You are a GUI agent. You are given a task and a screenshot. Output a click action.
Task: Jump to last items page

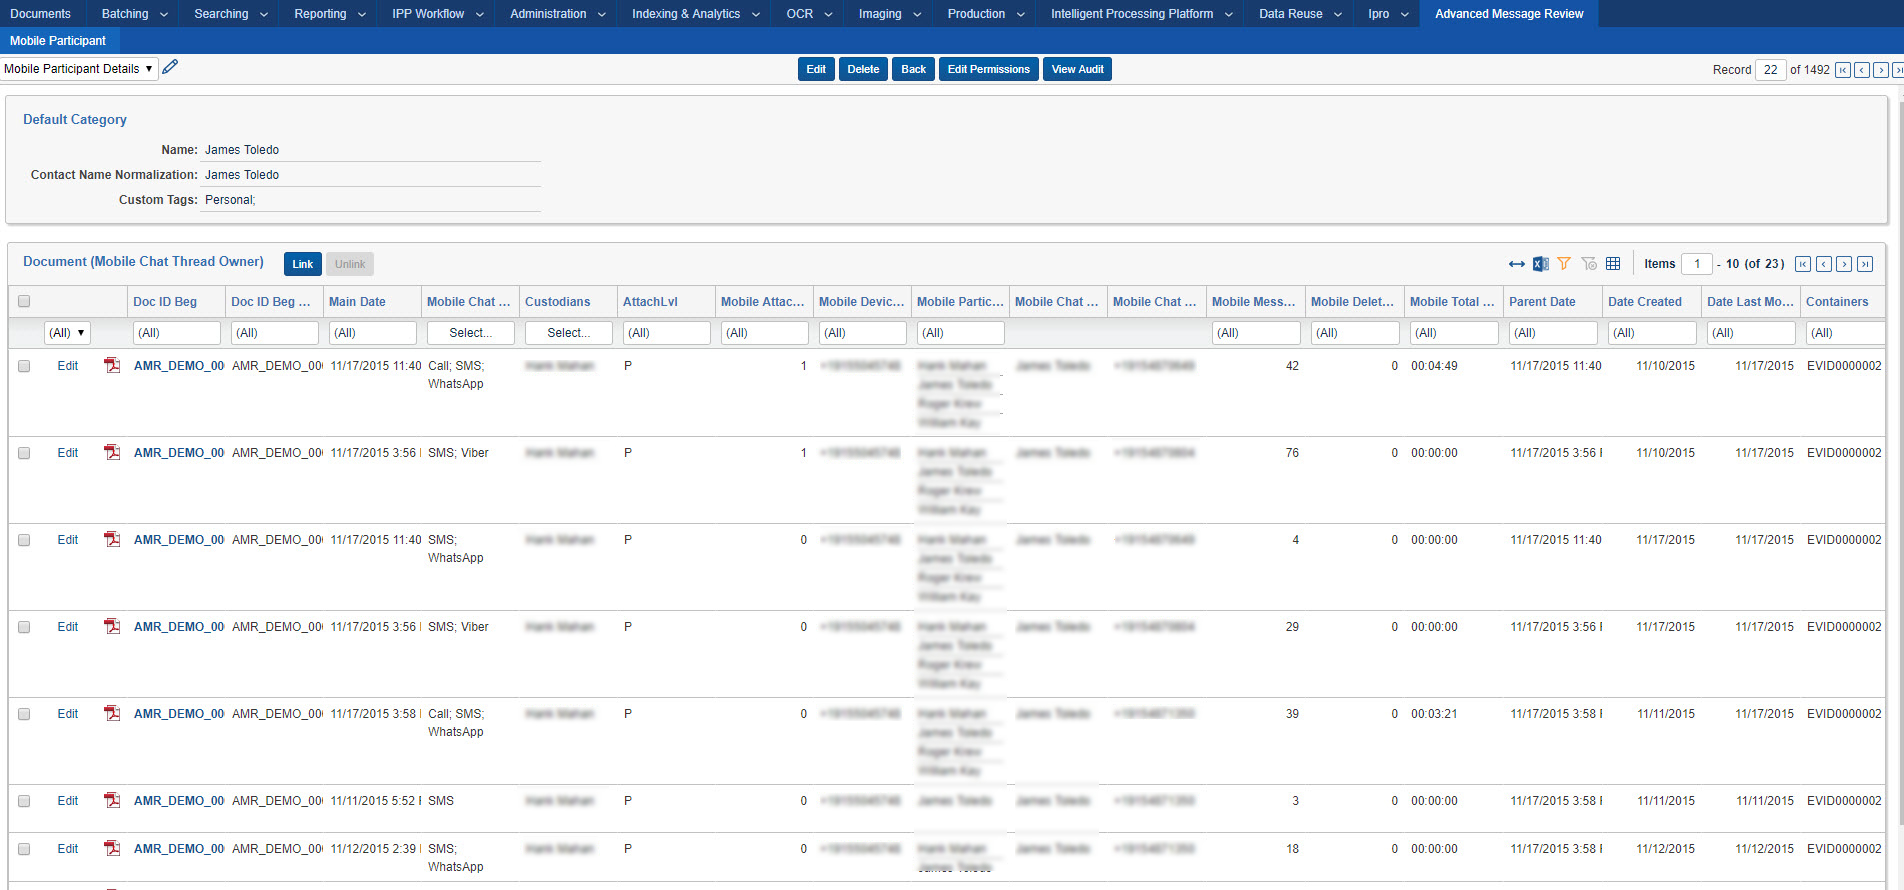(1864, 264)
